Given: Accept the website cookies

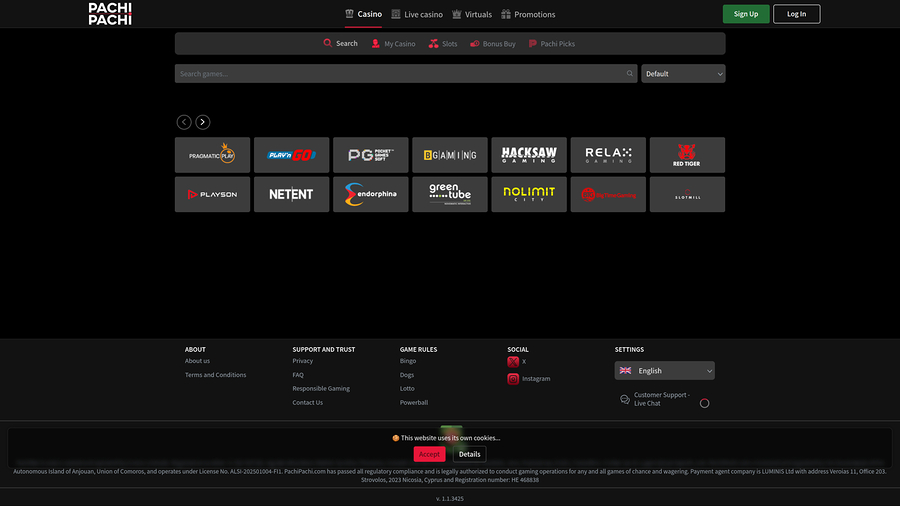Looking at the screenshot, I should click(x=429, y=454).
